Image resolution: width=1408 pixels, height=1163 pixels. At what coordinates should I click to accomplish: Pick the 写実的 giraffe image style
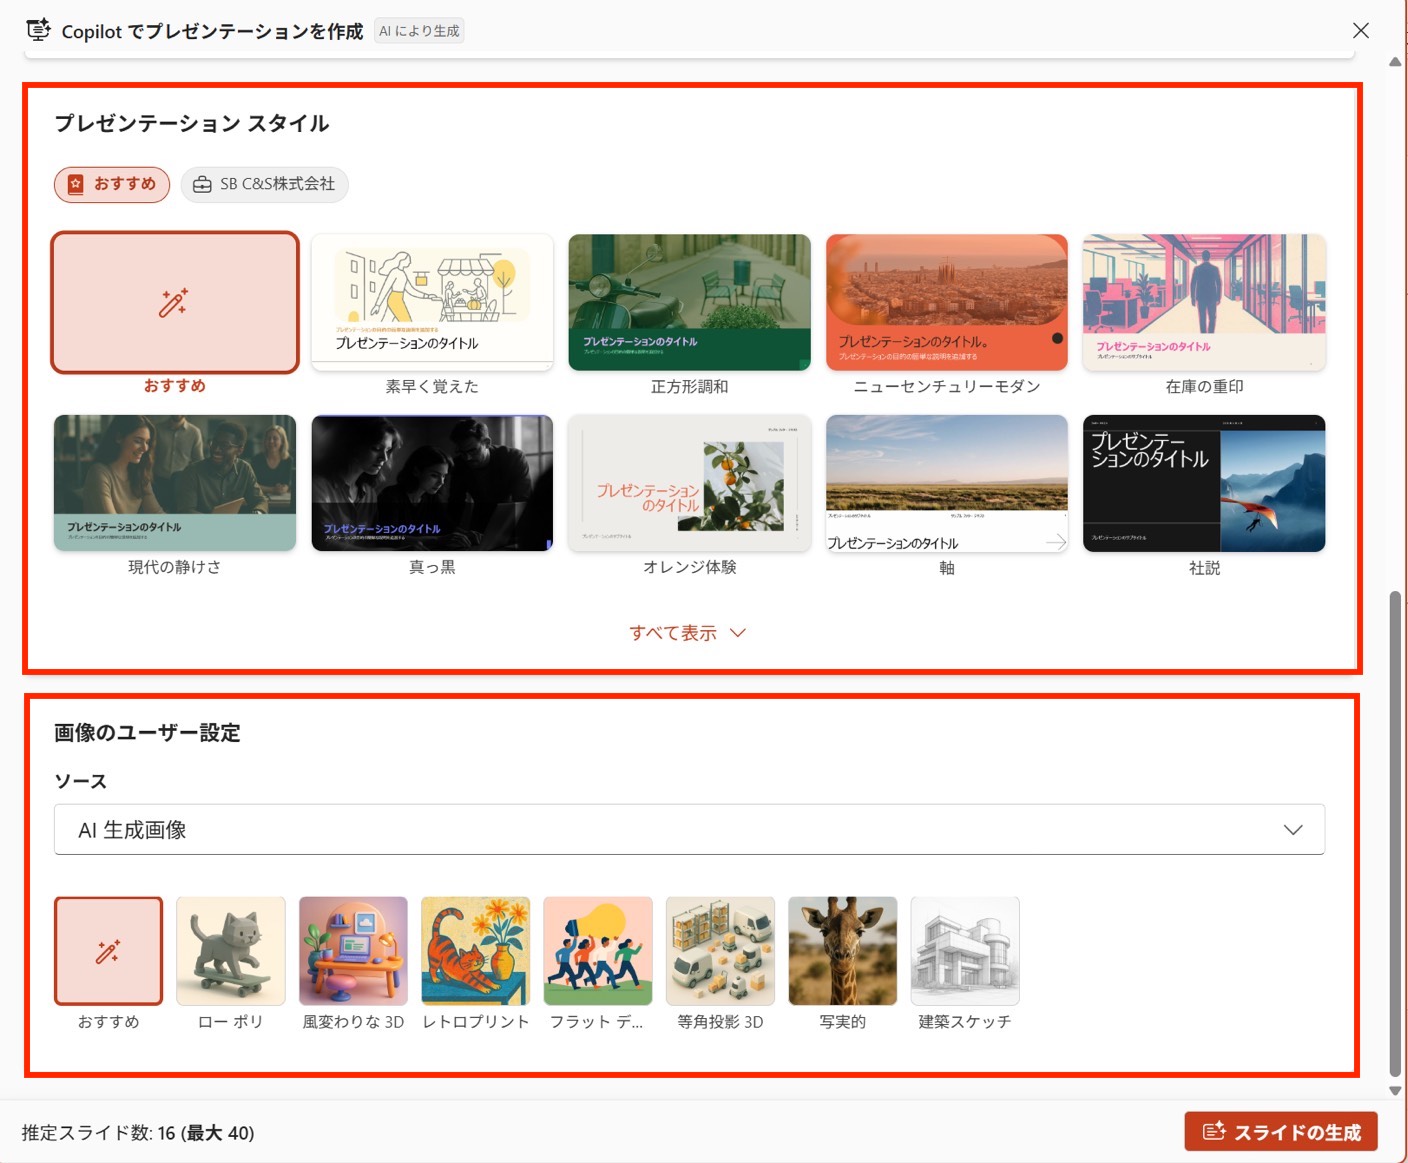coord(842,951)
